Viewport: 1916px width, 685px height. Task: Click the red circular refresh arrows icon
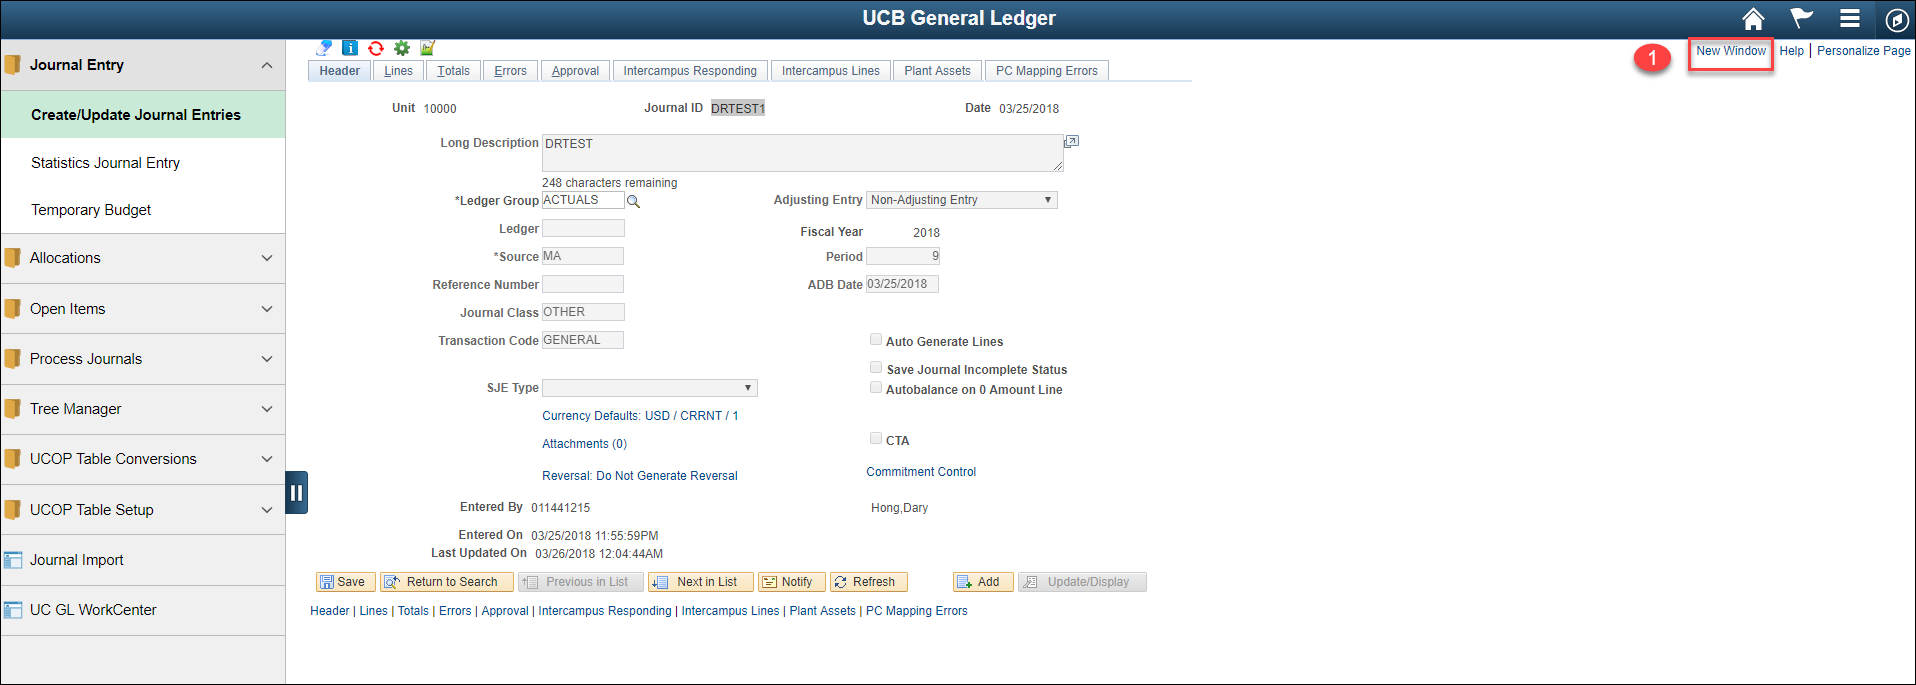tap(376, 48)
